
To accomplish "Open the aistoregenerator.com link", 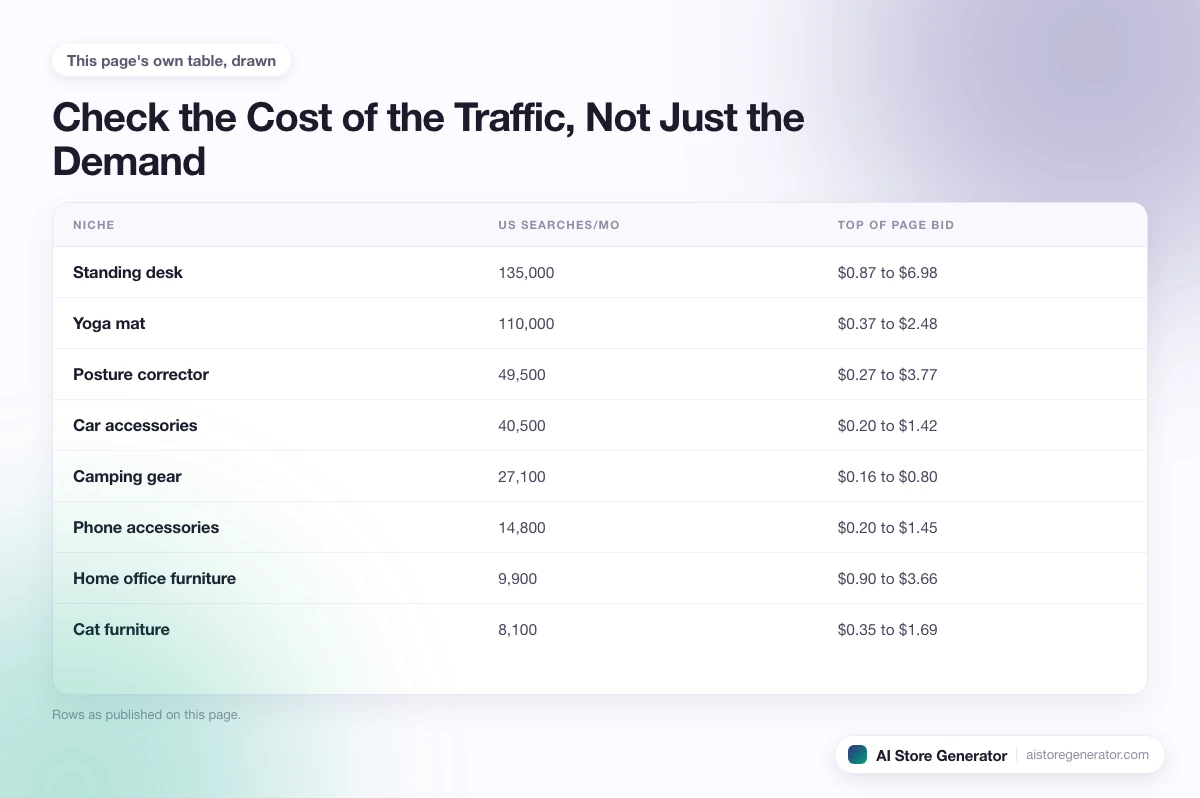I will click(x=1087, y=755).
